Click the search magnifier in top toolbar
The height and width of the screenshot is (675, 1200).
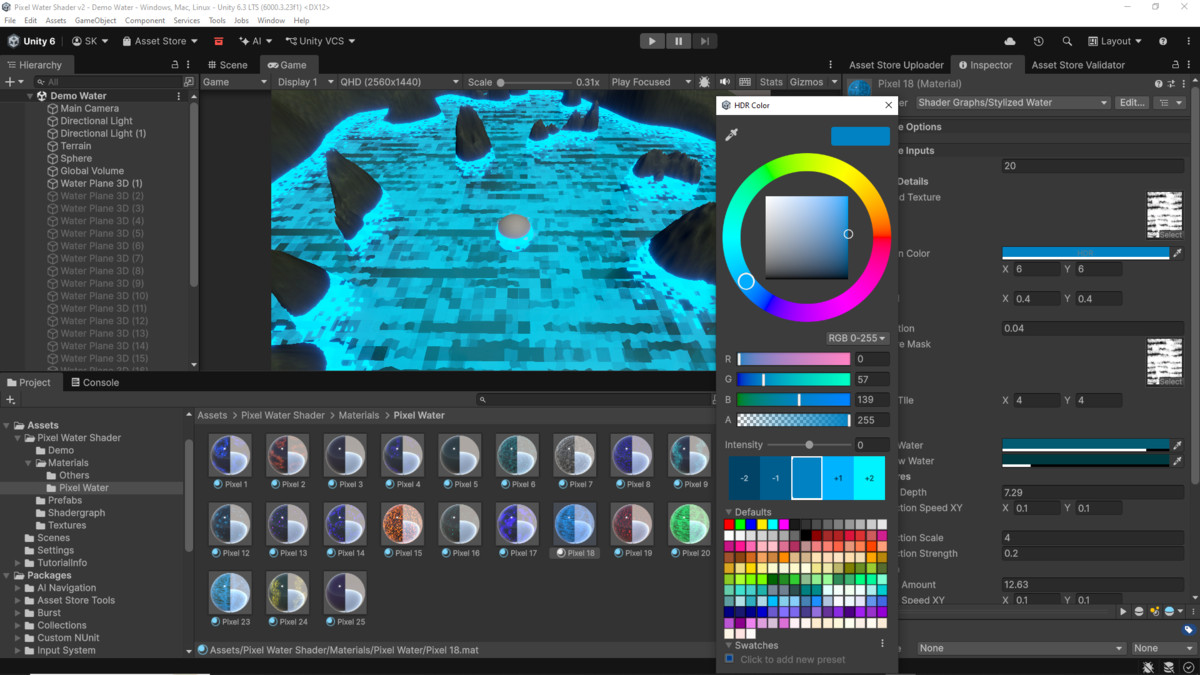1067,41
